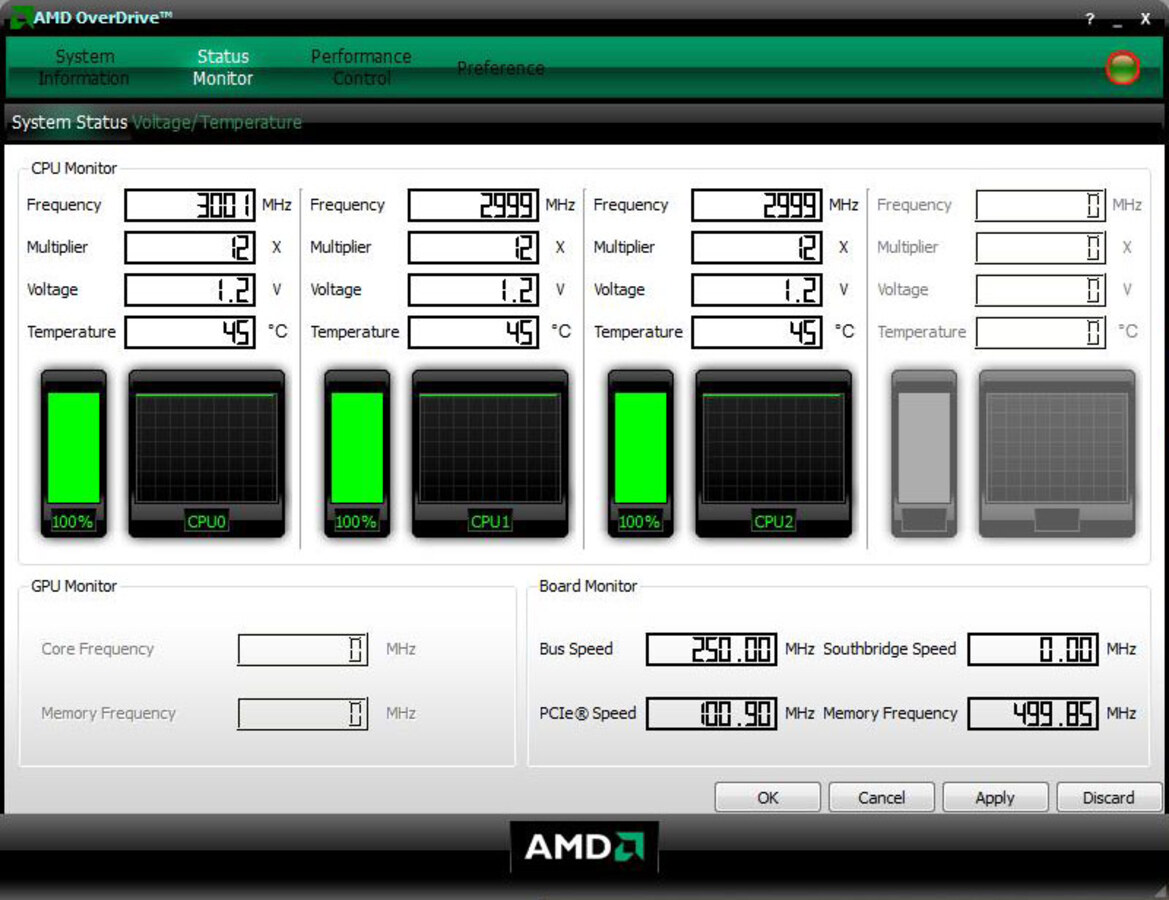Image resolution: width=1169 pixels, height=900 pixels.
Task: Click the OK button
Action: (x=767, y=798)
